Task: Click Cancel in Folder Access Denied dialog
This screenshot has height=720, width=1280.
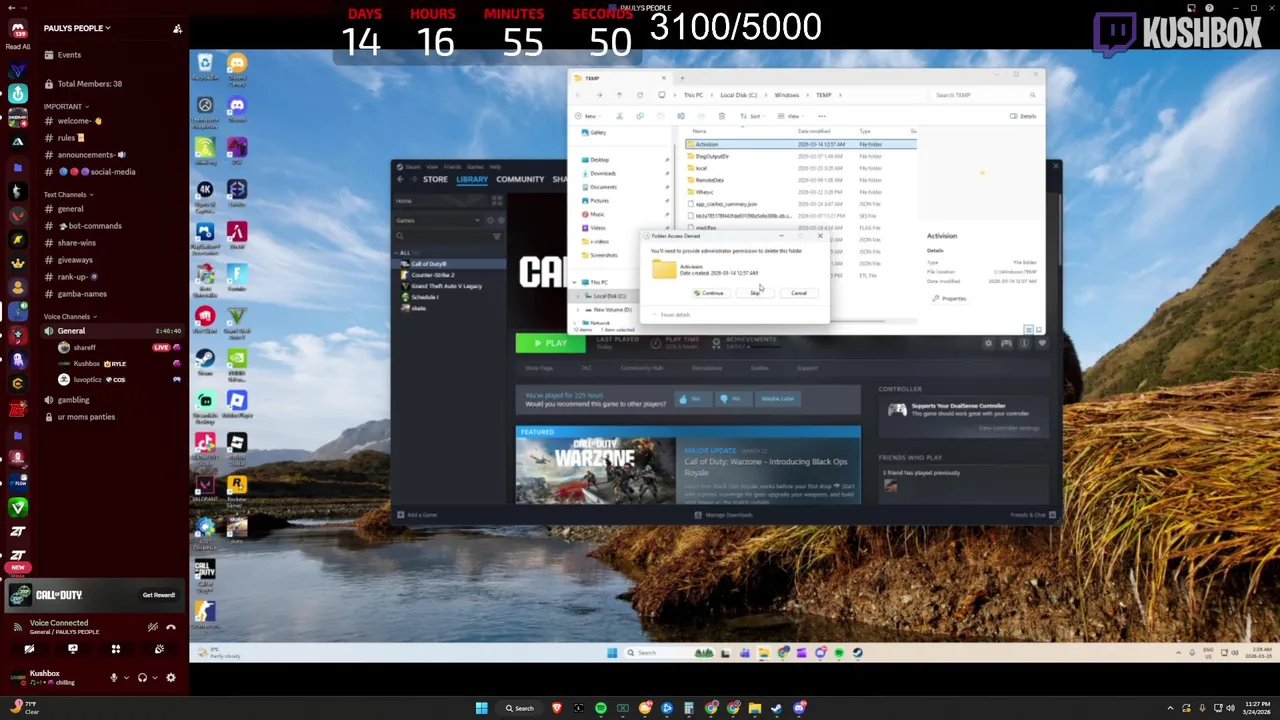Action: click(799, 293)
